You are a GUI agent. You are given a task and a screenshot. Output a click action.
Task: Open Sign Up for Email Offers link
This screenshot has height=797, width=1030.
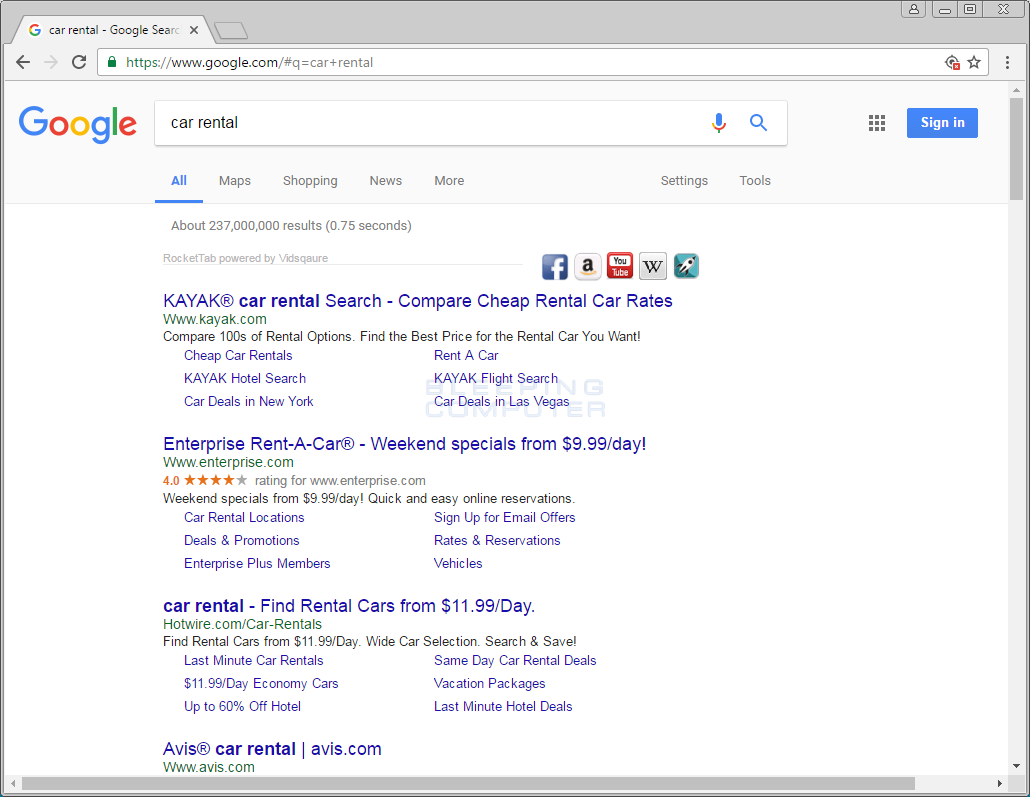click(x=504, y=518)
